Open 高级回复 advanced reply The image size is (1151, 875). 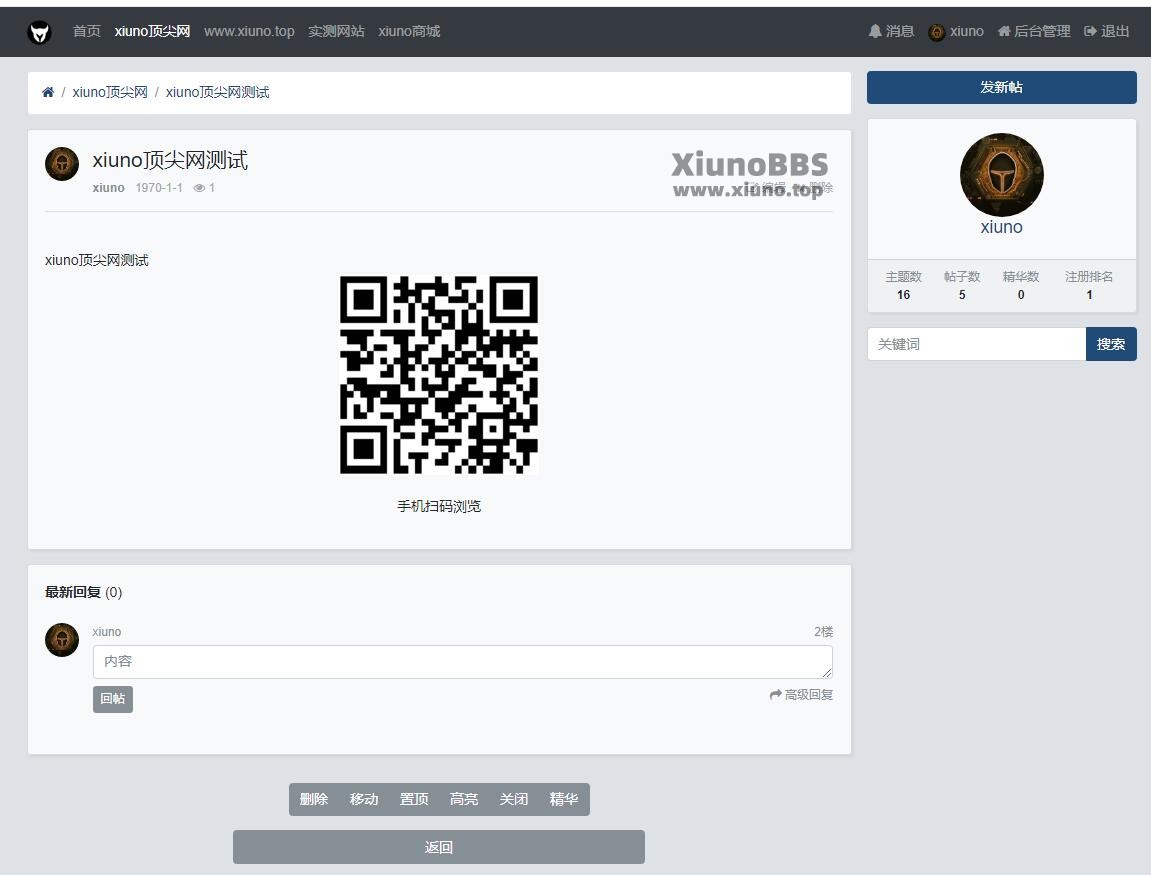click(x=801, y=694)
